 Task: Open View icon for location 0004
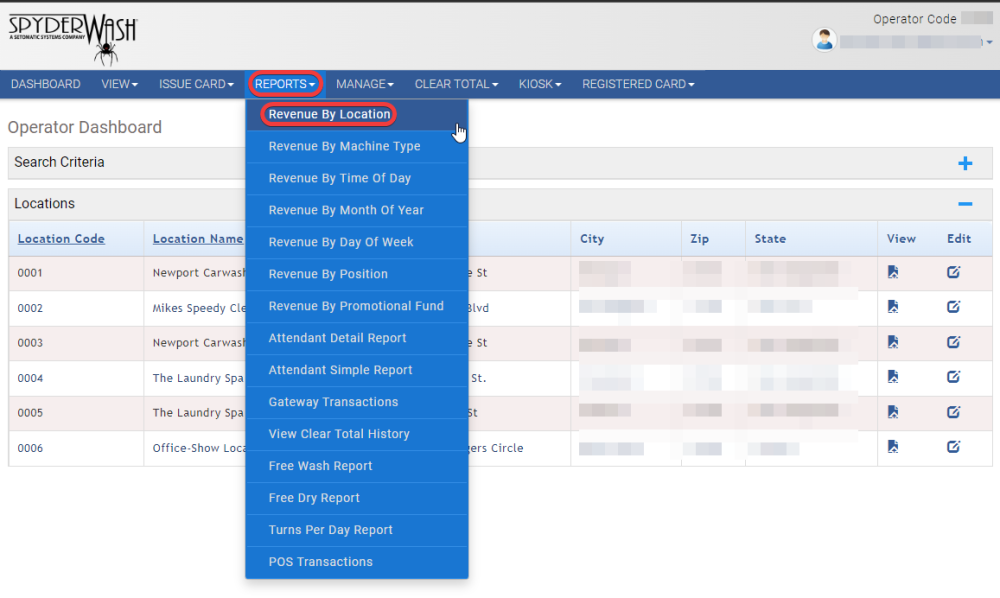tap(893, 377)
